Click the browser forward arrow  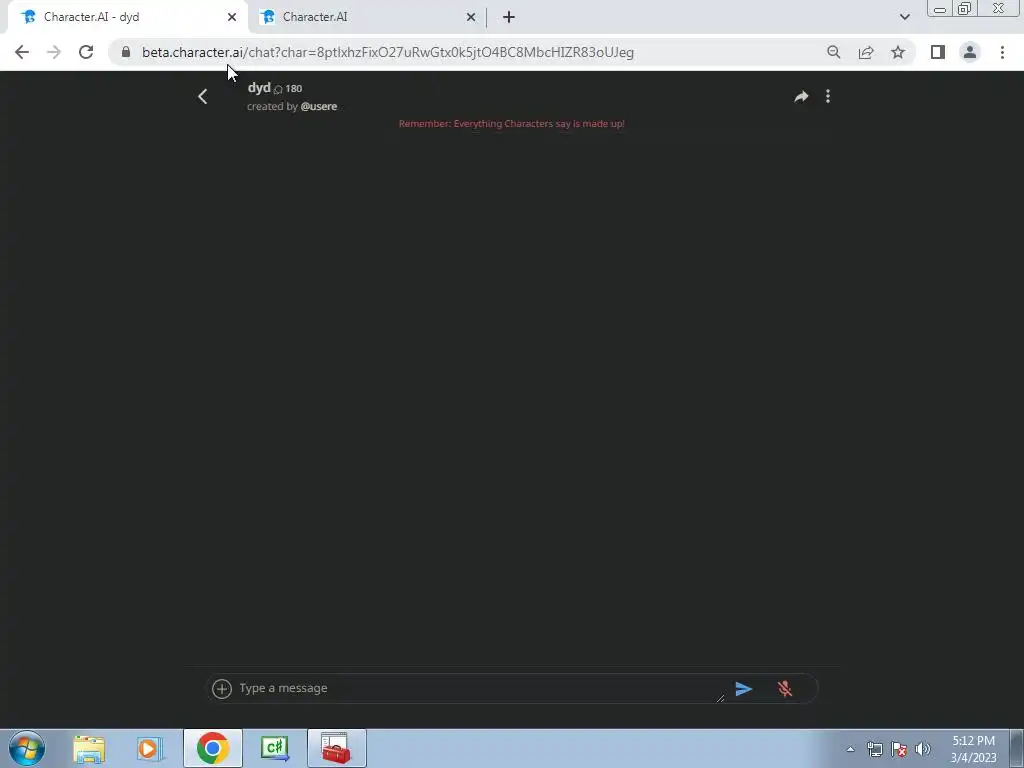[x=54, y=52]
